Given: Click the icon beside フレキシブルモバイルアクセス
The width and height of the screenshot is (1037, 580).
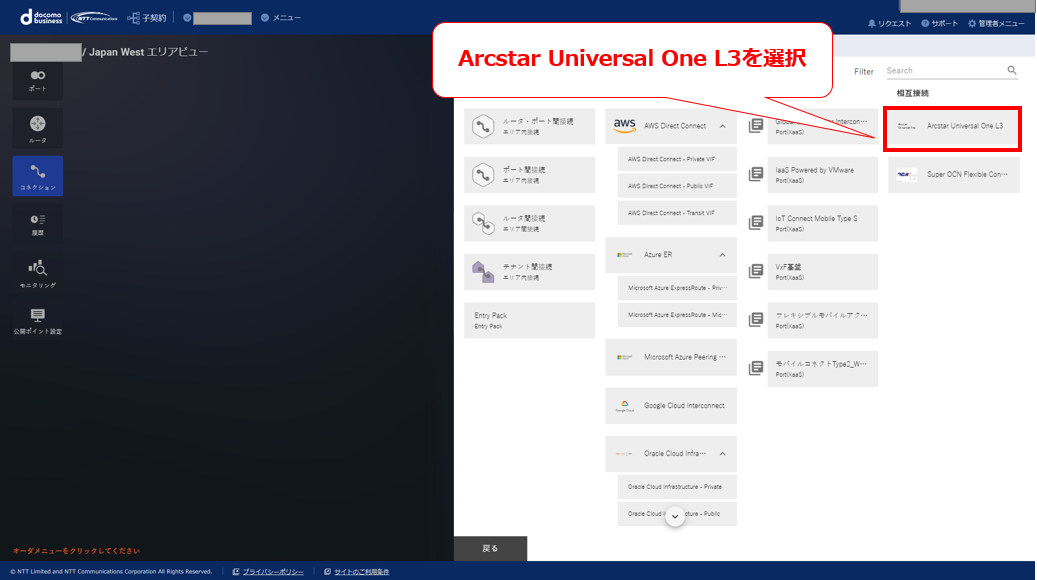Looking at the screenshot, I should tap(756, 319).
